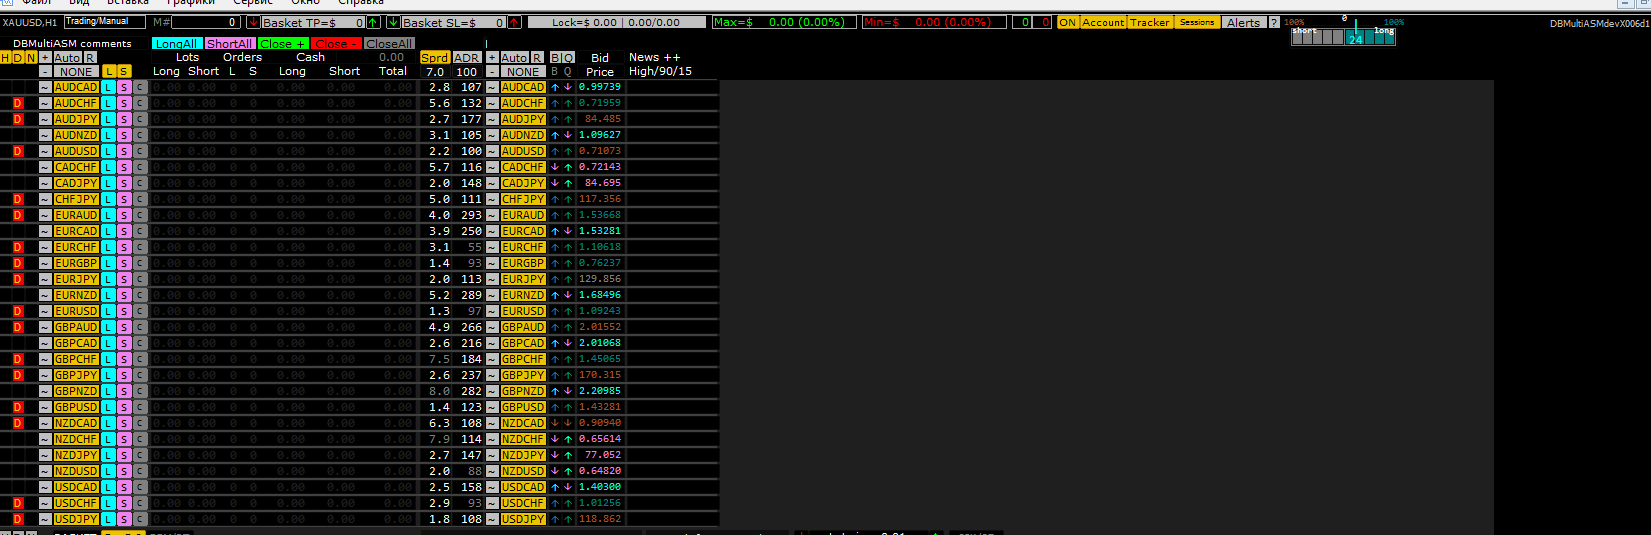
Task: Click the Lock progress bar
Action: point(616,22)
